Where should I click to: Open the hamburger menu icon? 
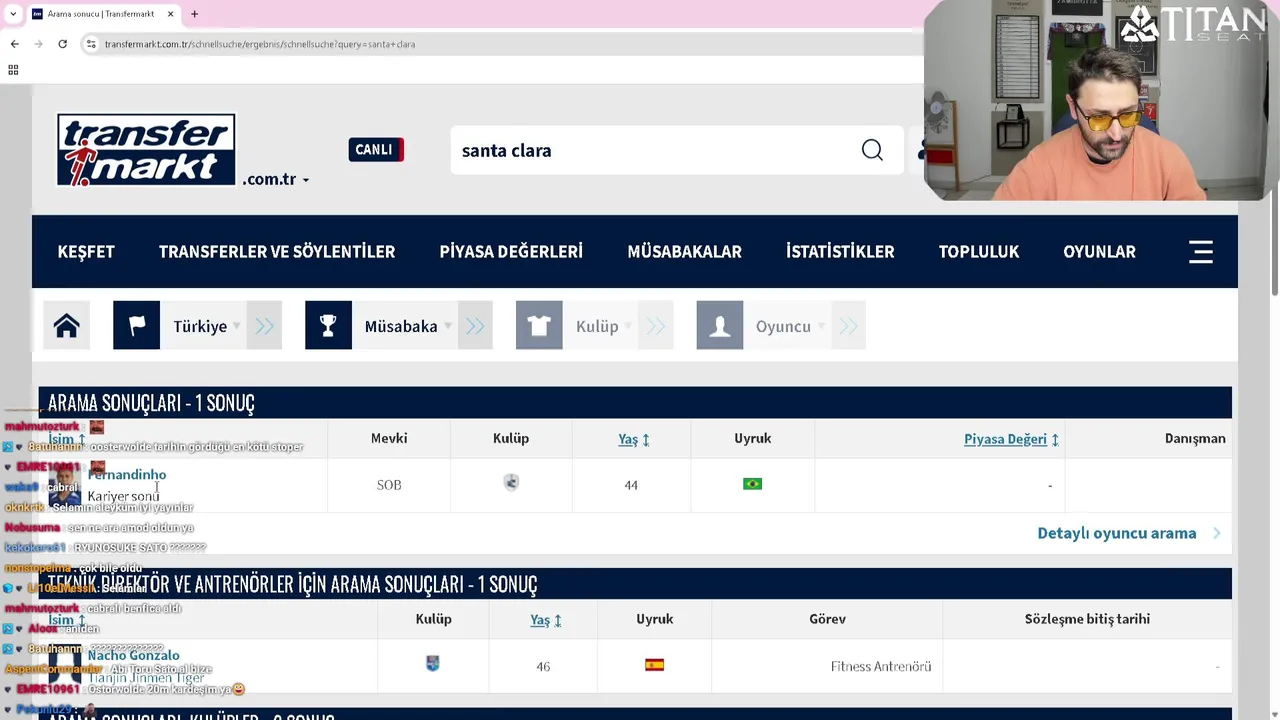[x=1201, y=252]
